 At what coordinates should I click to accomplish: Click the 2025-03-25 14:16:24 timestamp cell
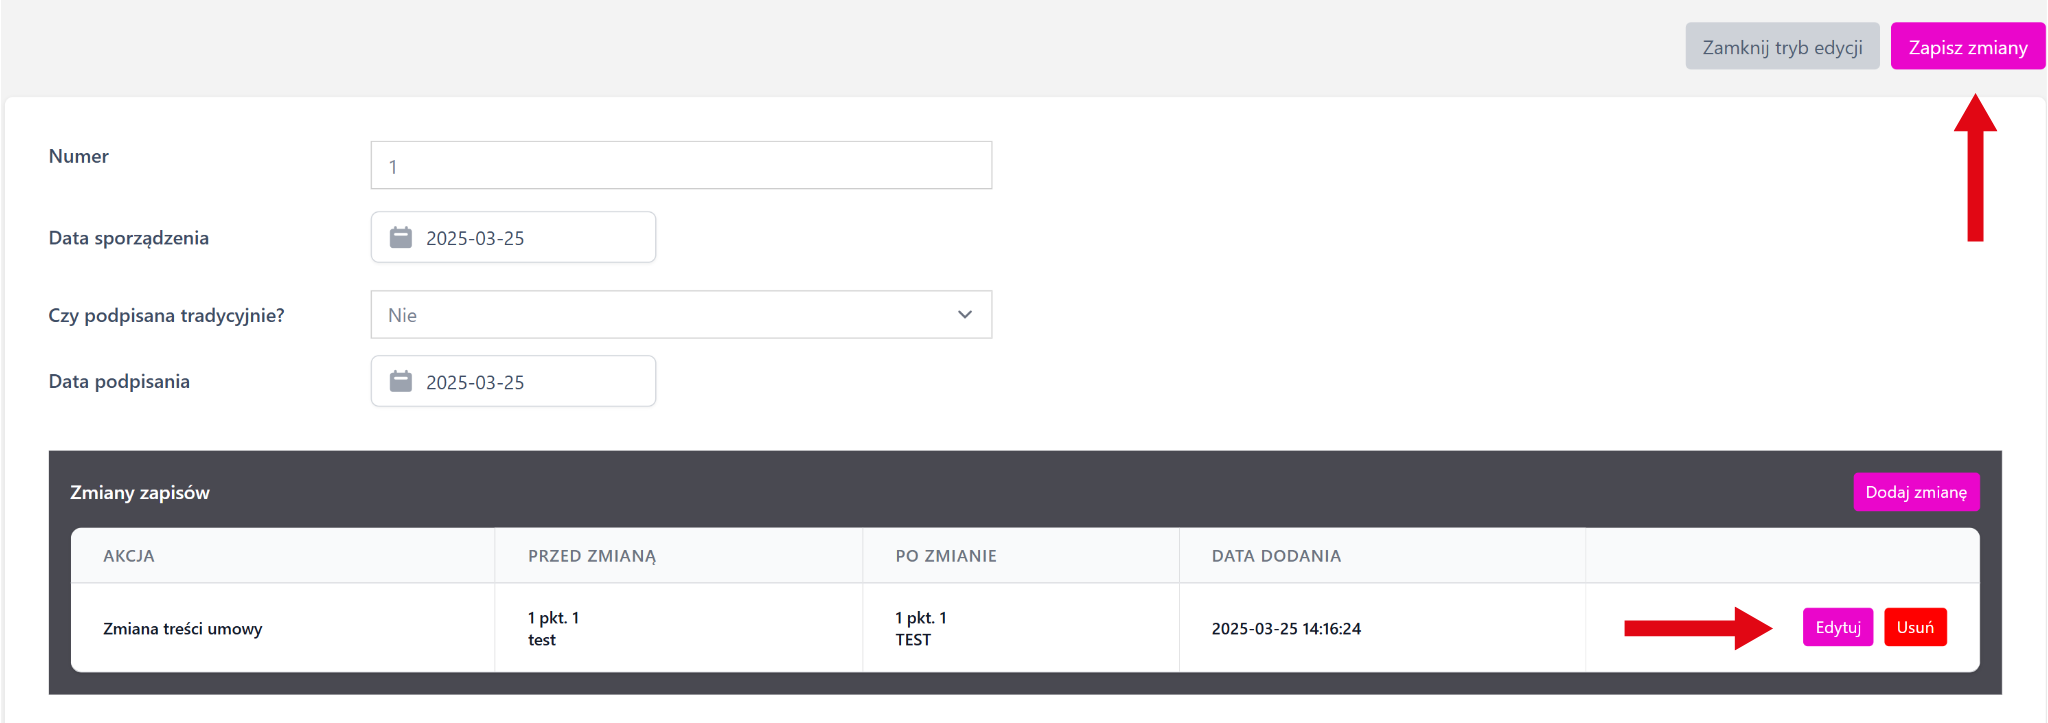(1286, 629)
